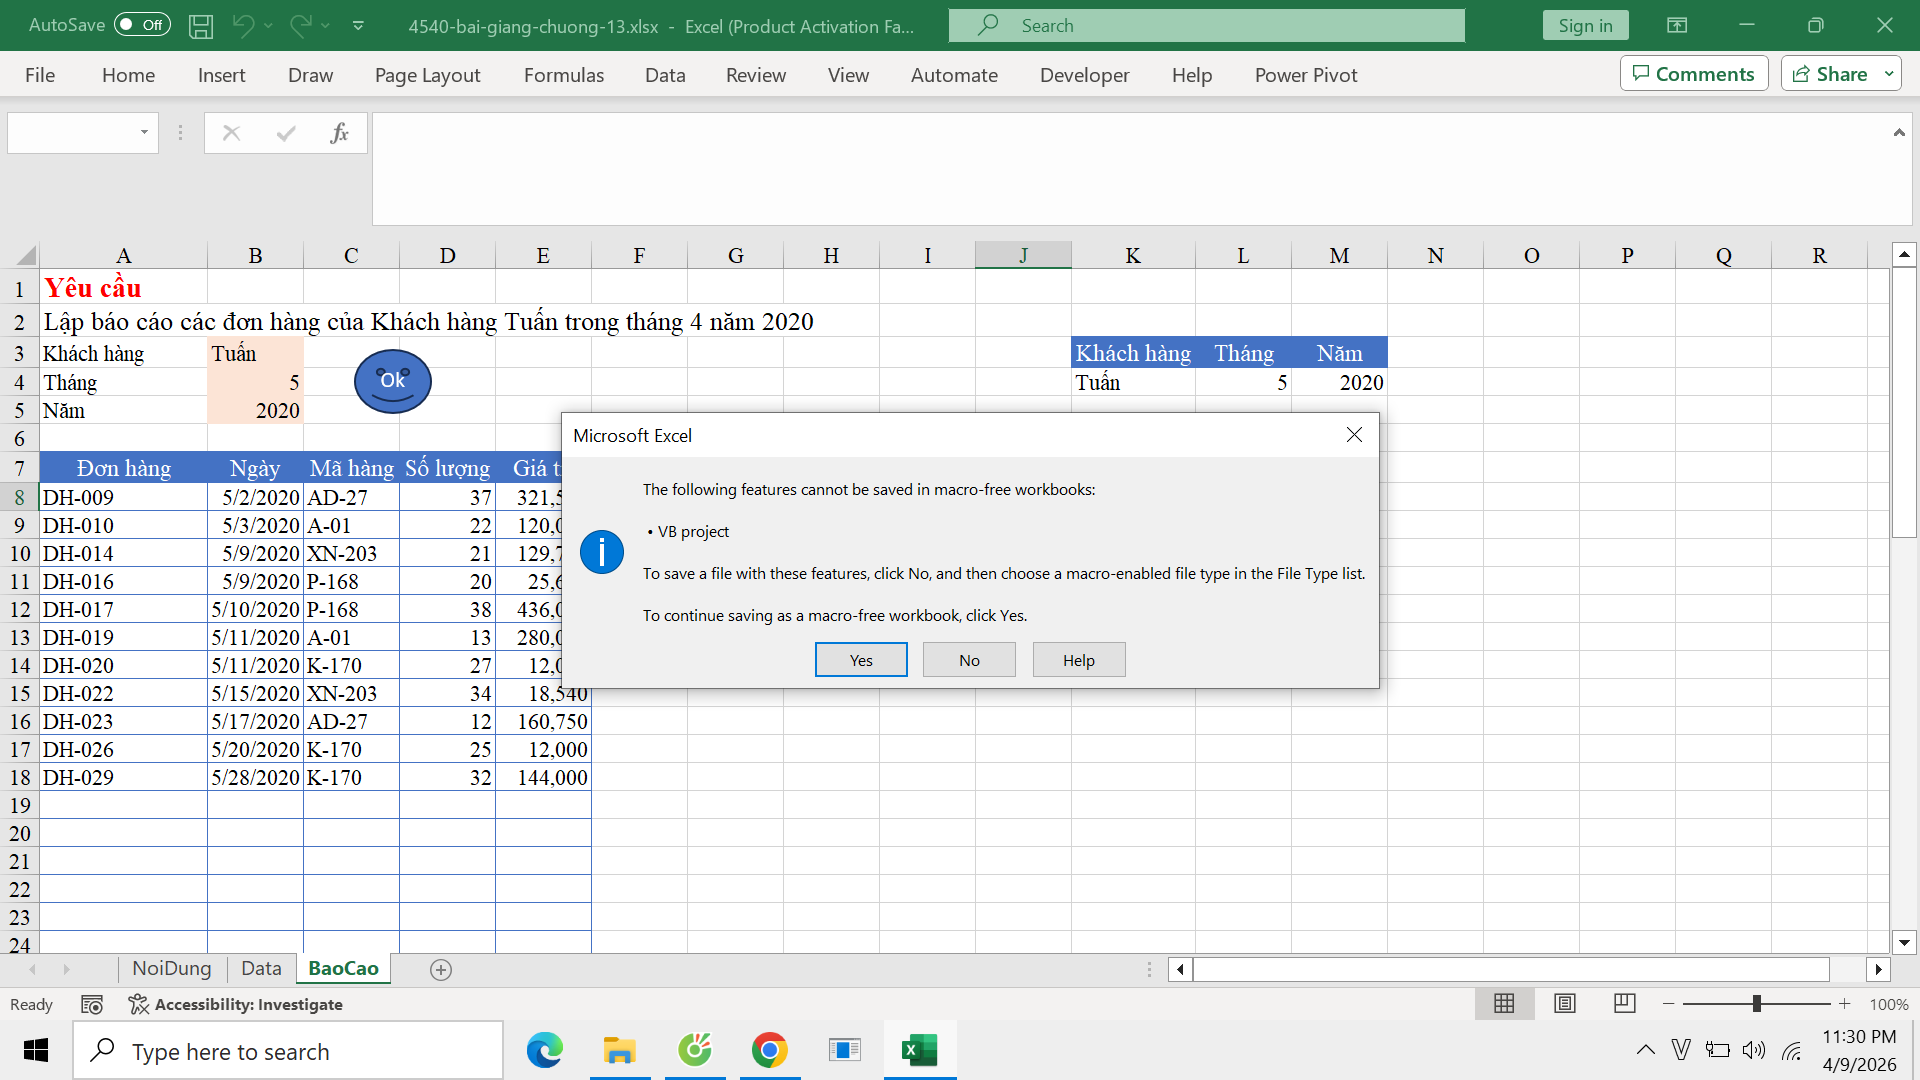
Task: Open Excel from the Windows taskbar
Action: (919, 1050)
